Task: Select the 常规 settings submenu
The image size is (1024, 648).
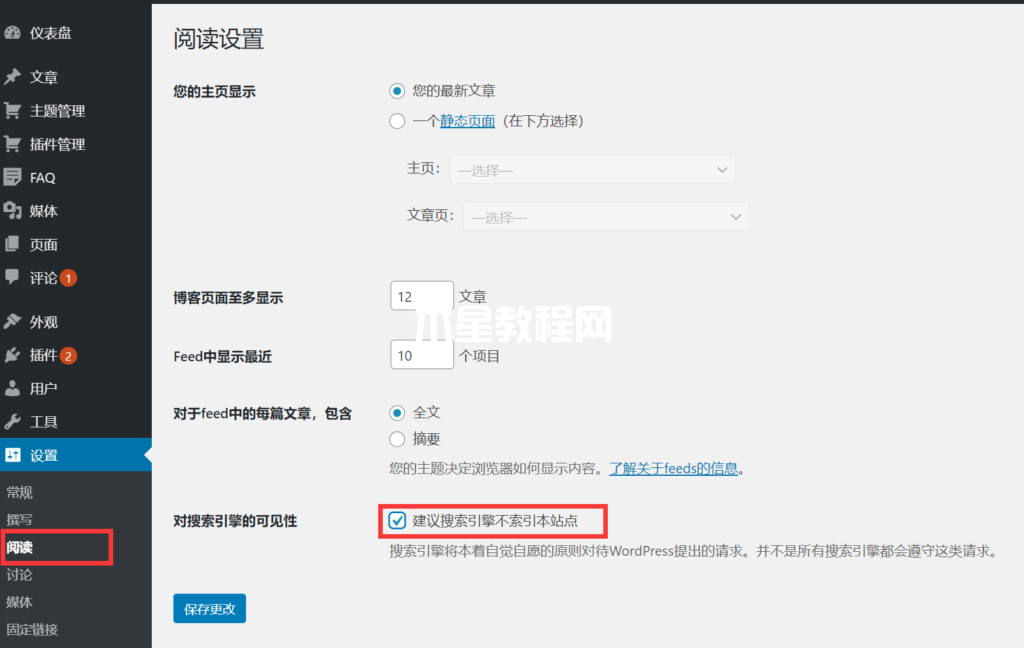Action: coord(20,492)
